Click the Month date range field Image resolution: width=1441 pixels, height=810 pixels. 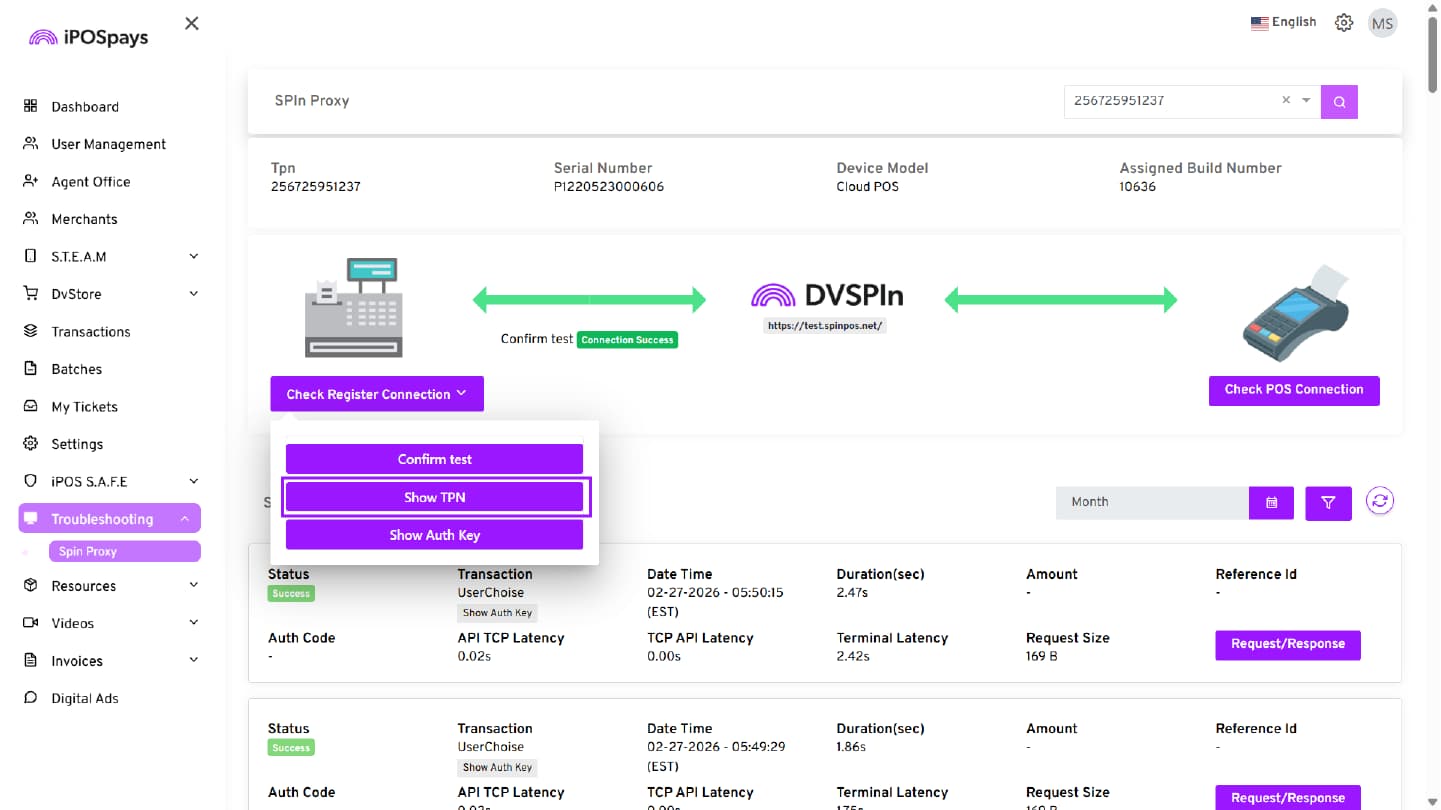click(x=1152, y=502)
